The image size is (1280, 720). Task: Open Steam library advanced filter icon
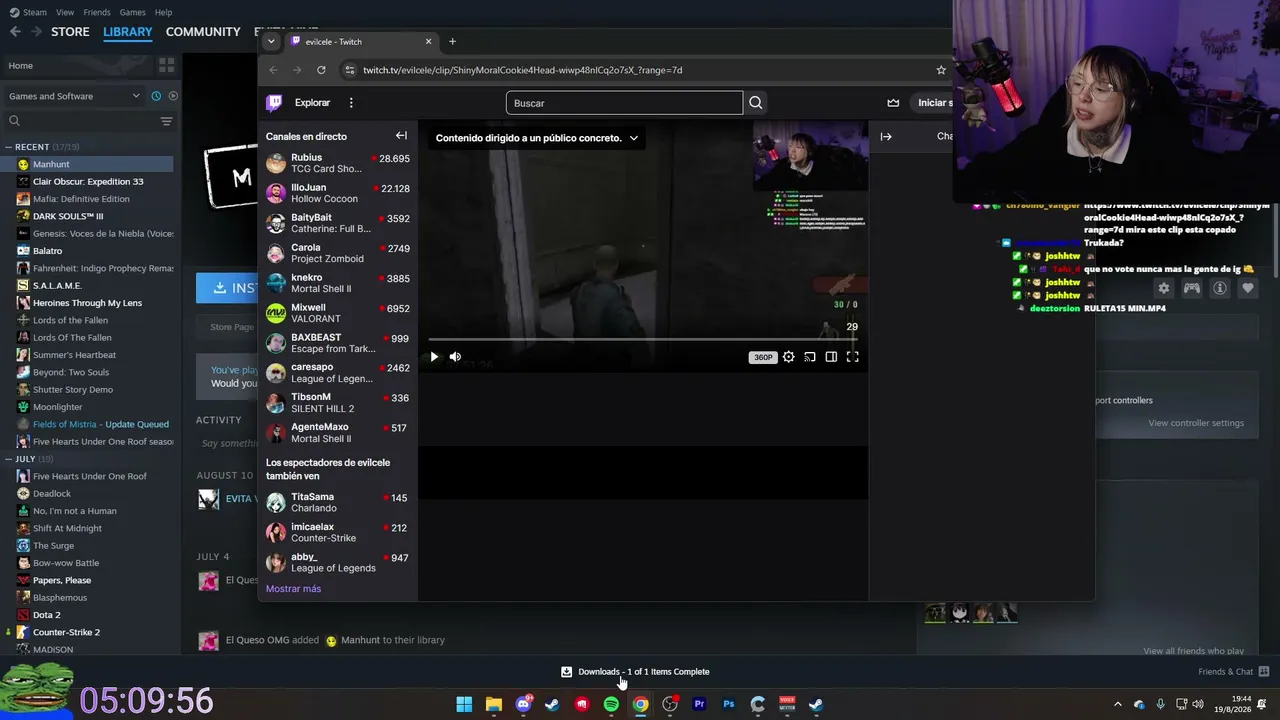166,121
